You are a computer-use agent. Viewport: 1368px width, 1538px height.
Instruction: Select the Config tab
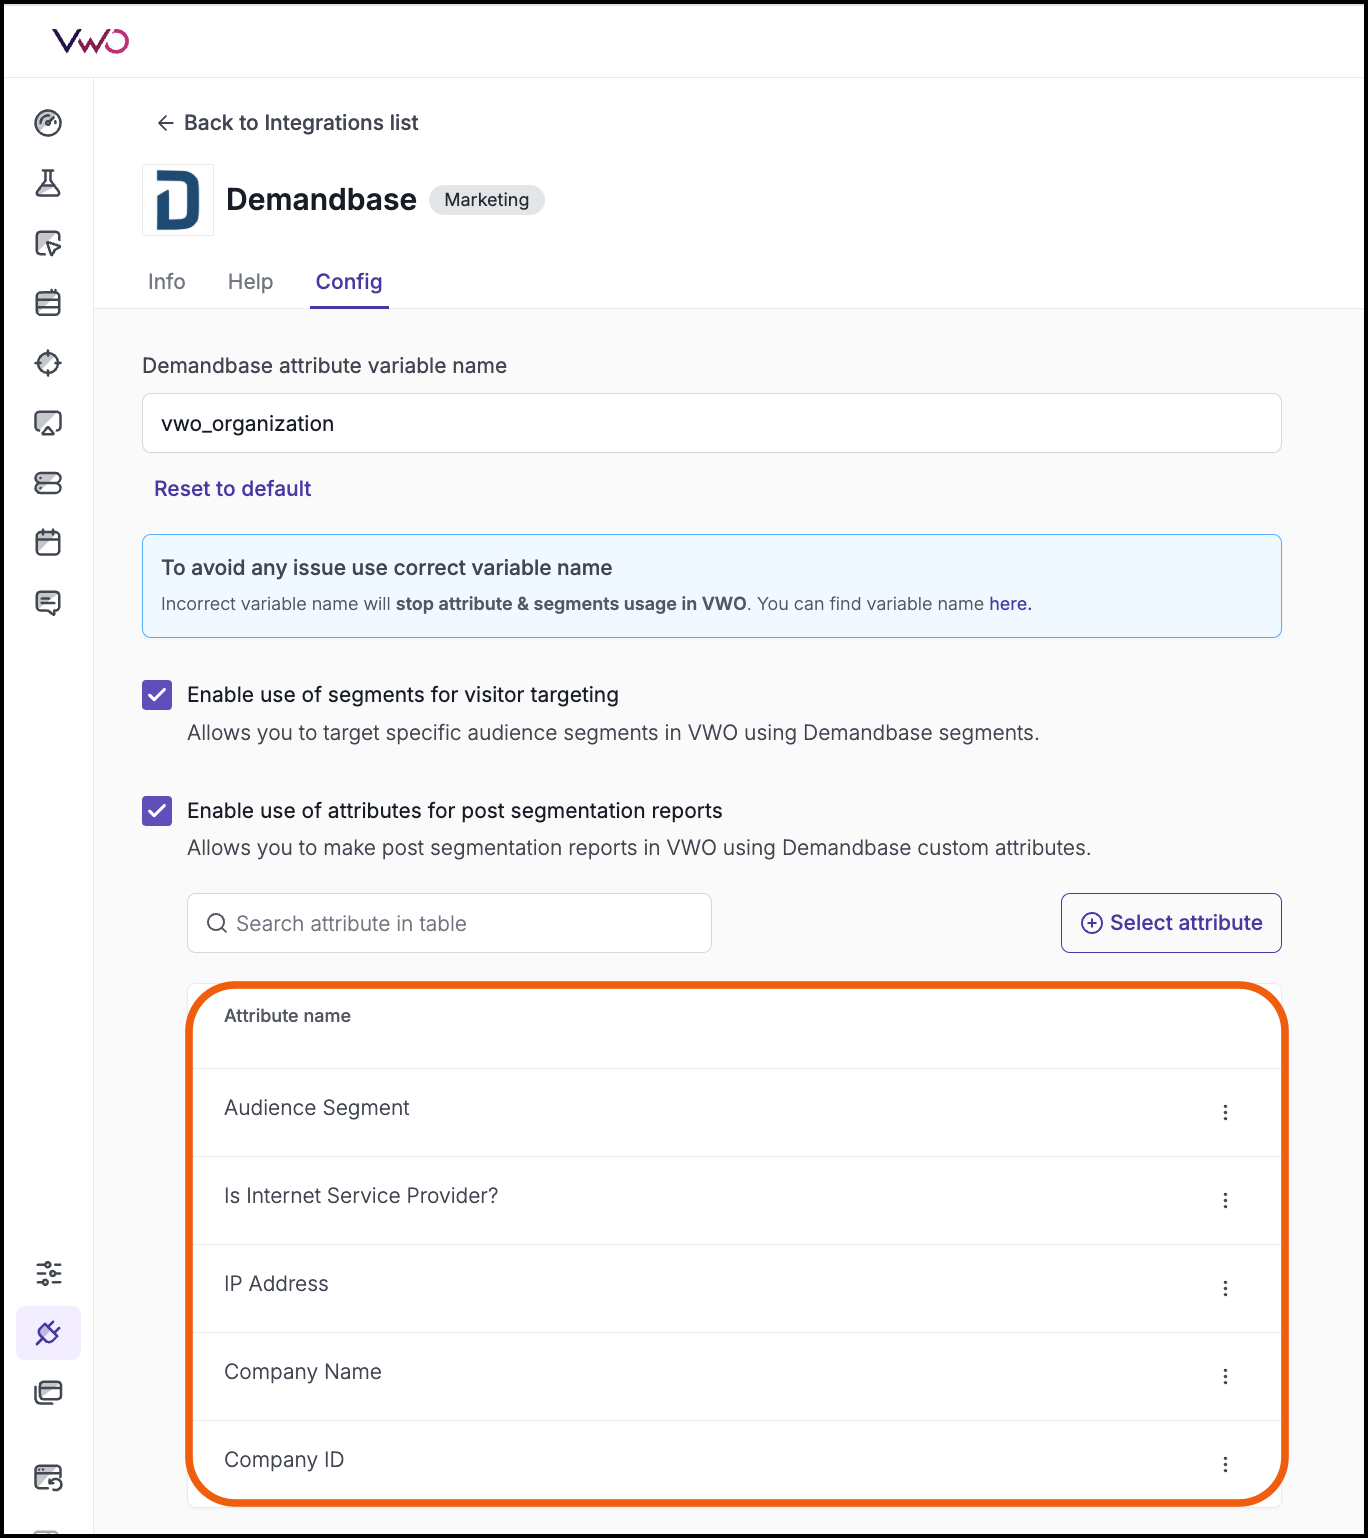pos(349,282)
